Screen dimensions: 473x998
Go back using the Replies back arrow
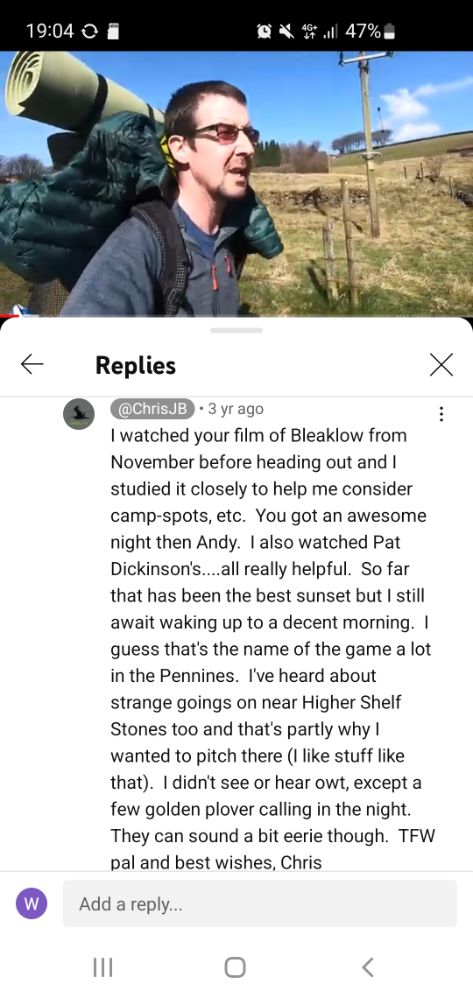32,364
